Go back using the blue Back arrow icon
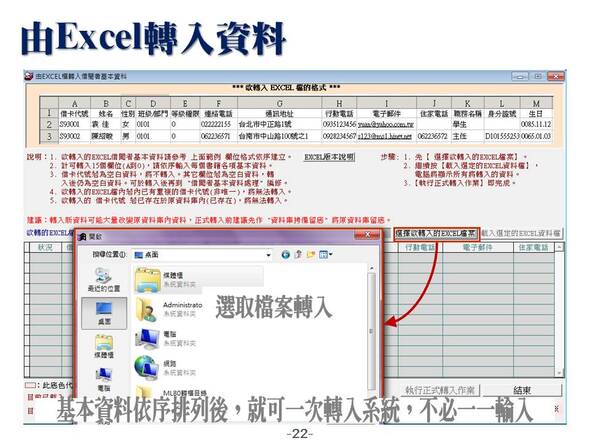 tap(286, 255)
